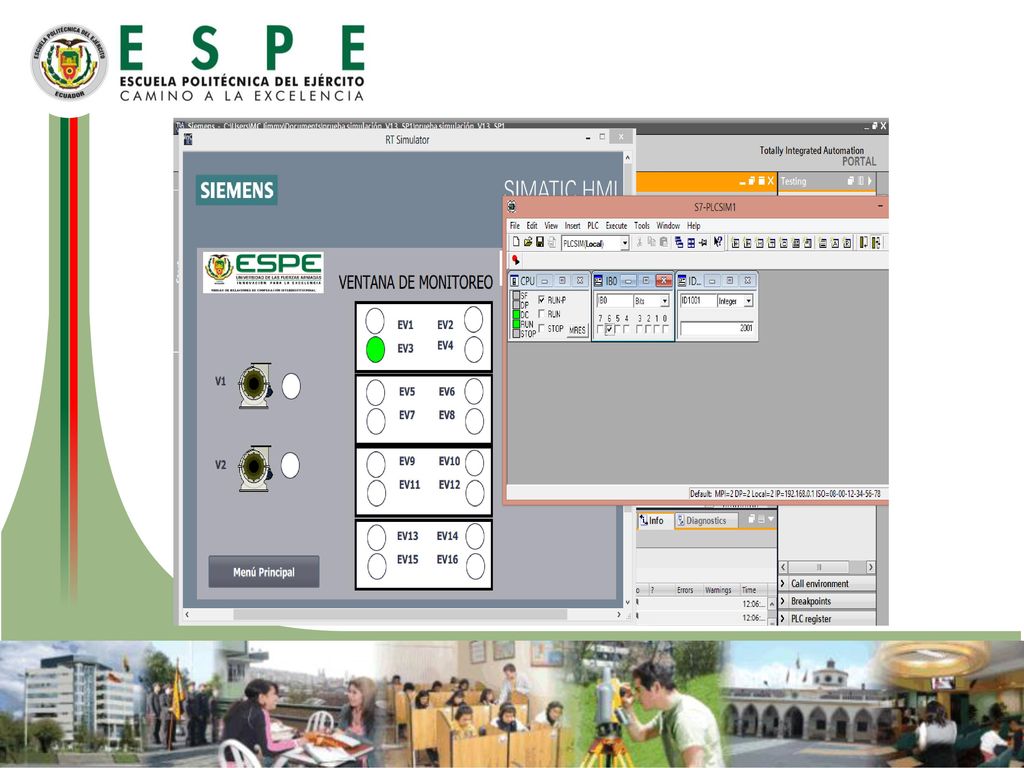The height and width of the screenshot is (768, 1024).
Task: Open the Info panel options dropdown arrow
Action: tap(771, 519)
